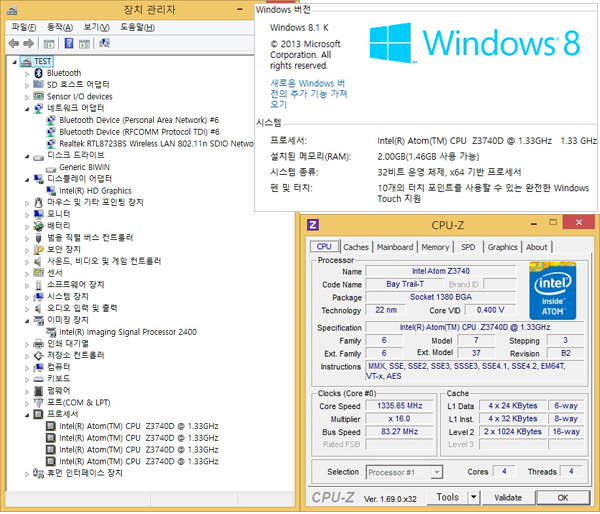Open the 보기(V) menu
The height and width of the screenshot is (514, 600).
96,27
